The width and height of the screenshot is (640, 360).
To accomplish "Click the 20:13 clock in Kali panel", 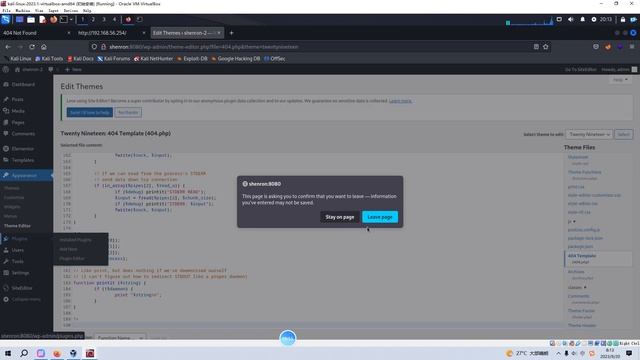I will coord(606,19).
